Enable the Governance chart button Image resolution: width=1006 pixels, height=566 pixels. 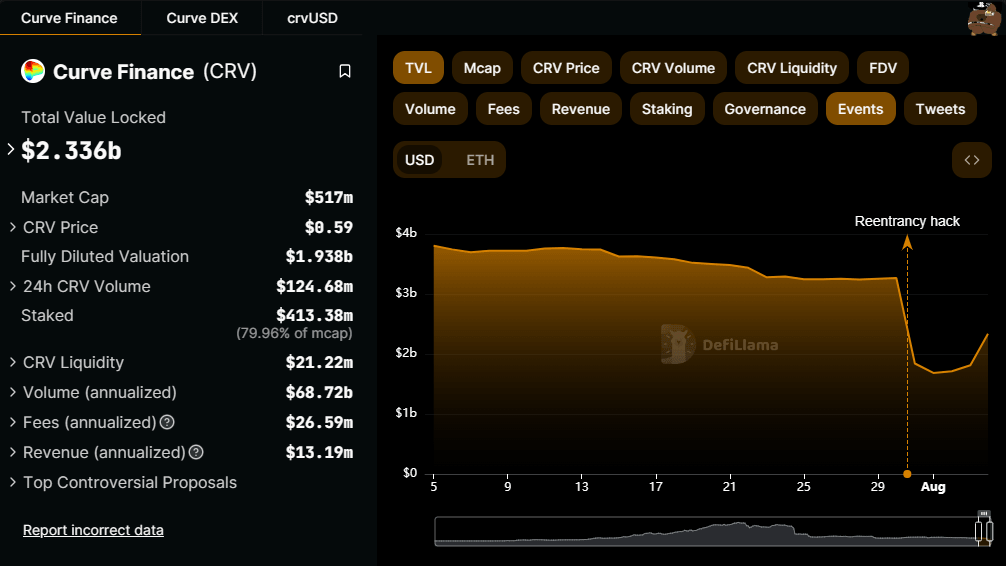(765, 109)
